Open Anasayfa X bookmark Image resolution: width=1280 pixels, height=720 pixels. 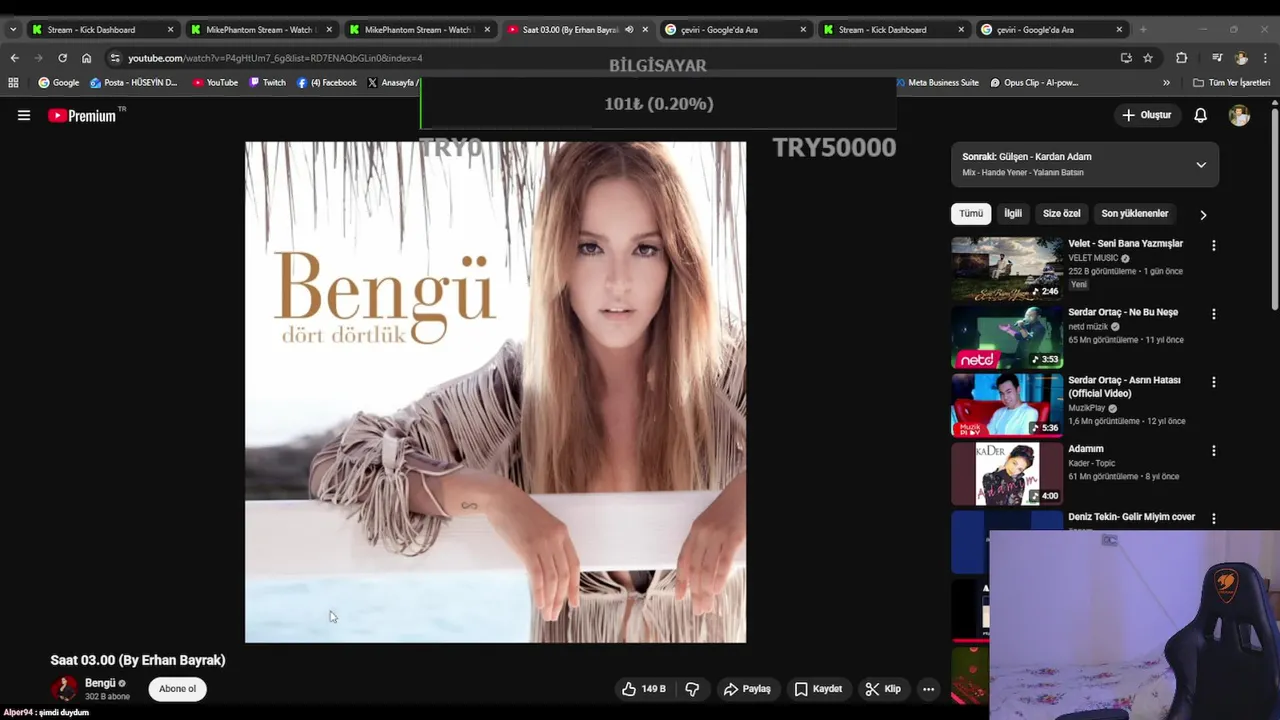pyautogui.click(x=393, y=83)
